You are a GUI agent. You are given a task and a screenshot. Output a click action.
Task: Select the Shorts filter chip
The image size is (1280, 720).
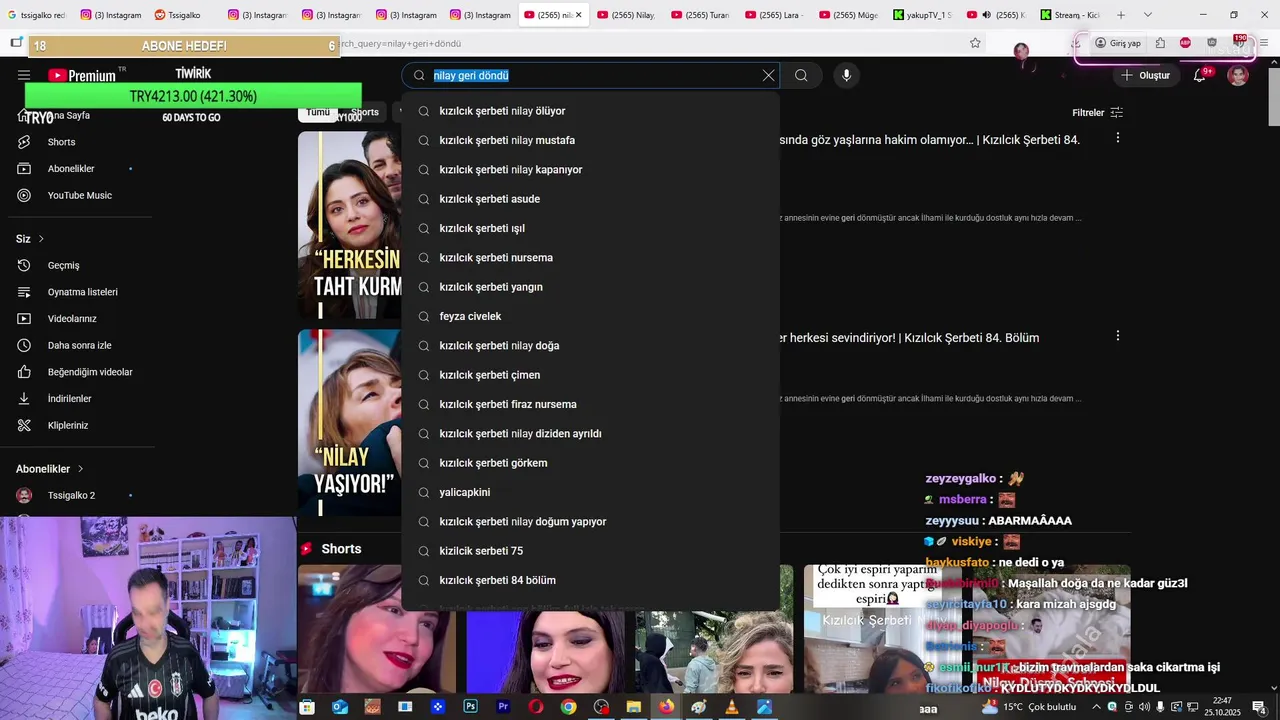point(365,112)
